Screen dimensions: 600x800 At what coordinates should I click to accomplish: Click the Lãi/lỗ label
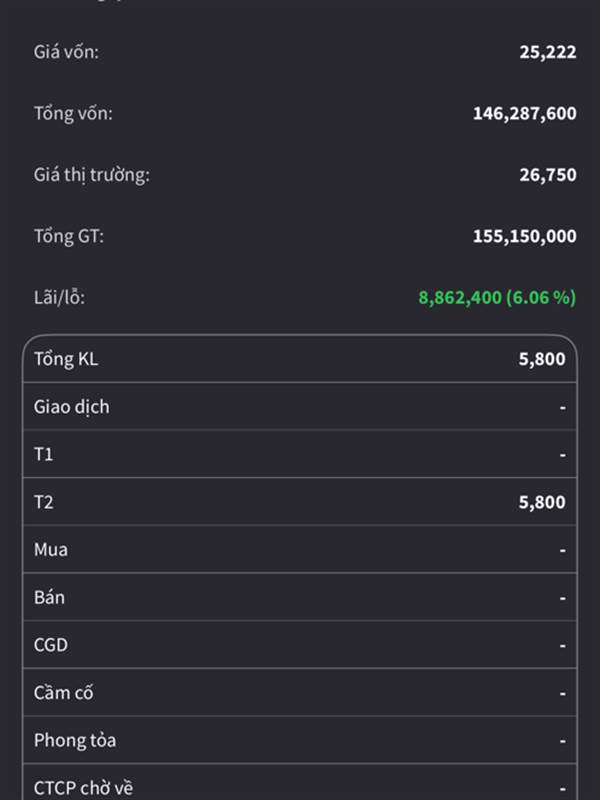[x=67, y=297]
